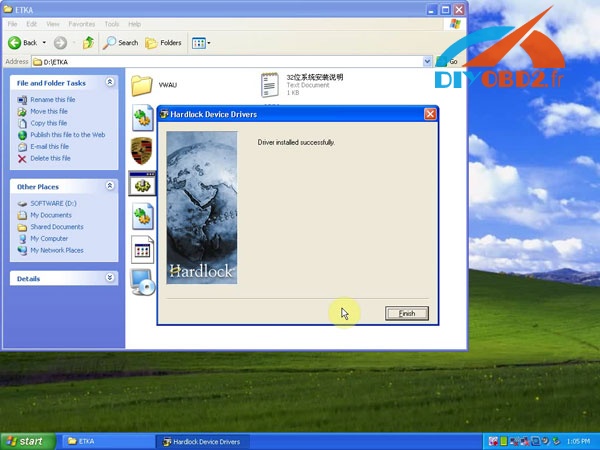
Task: Click the Hardlock dialog title bar icon
Action: click(x=165, y=114)
